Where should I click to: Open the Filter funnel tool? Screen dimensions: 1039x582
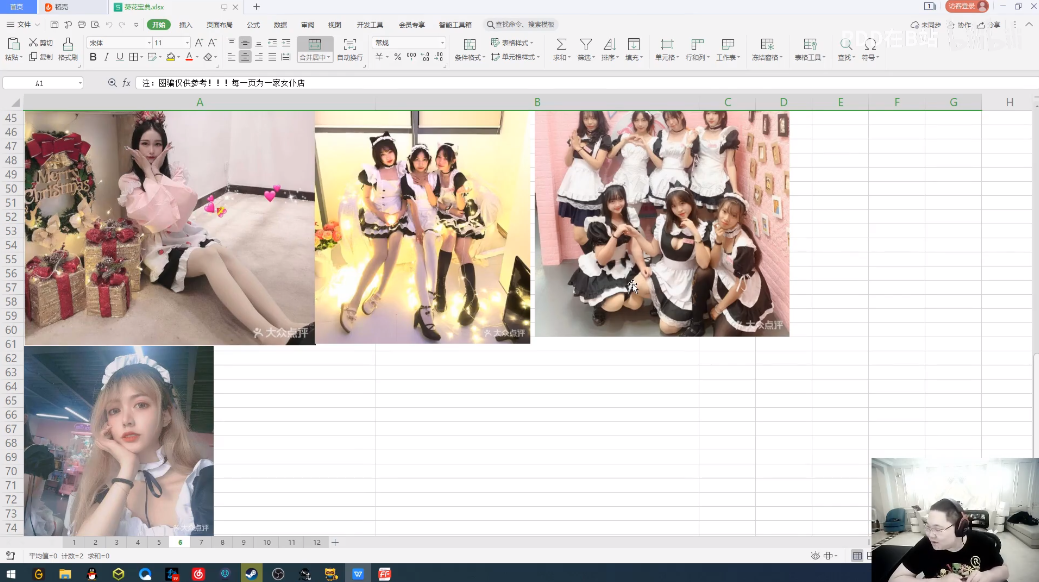point(586,44)
